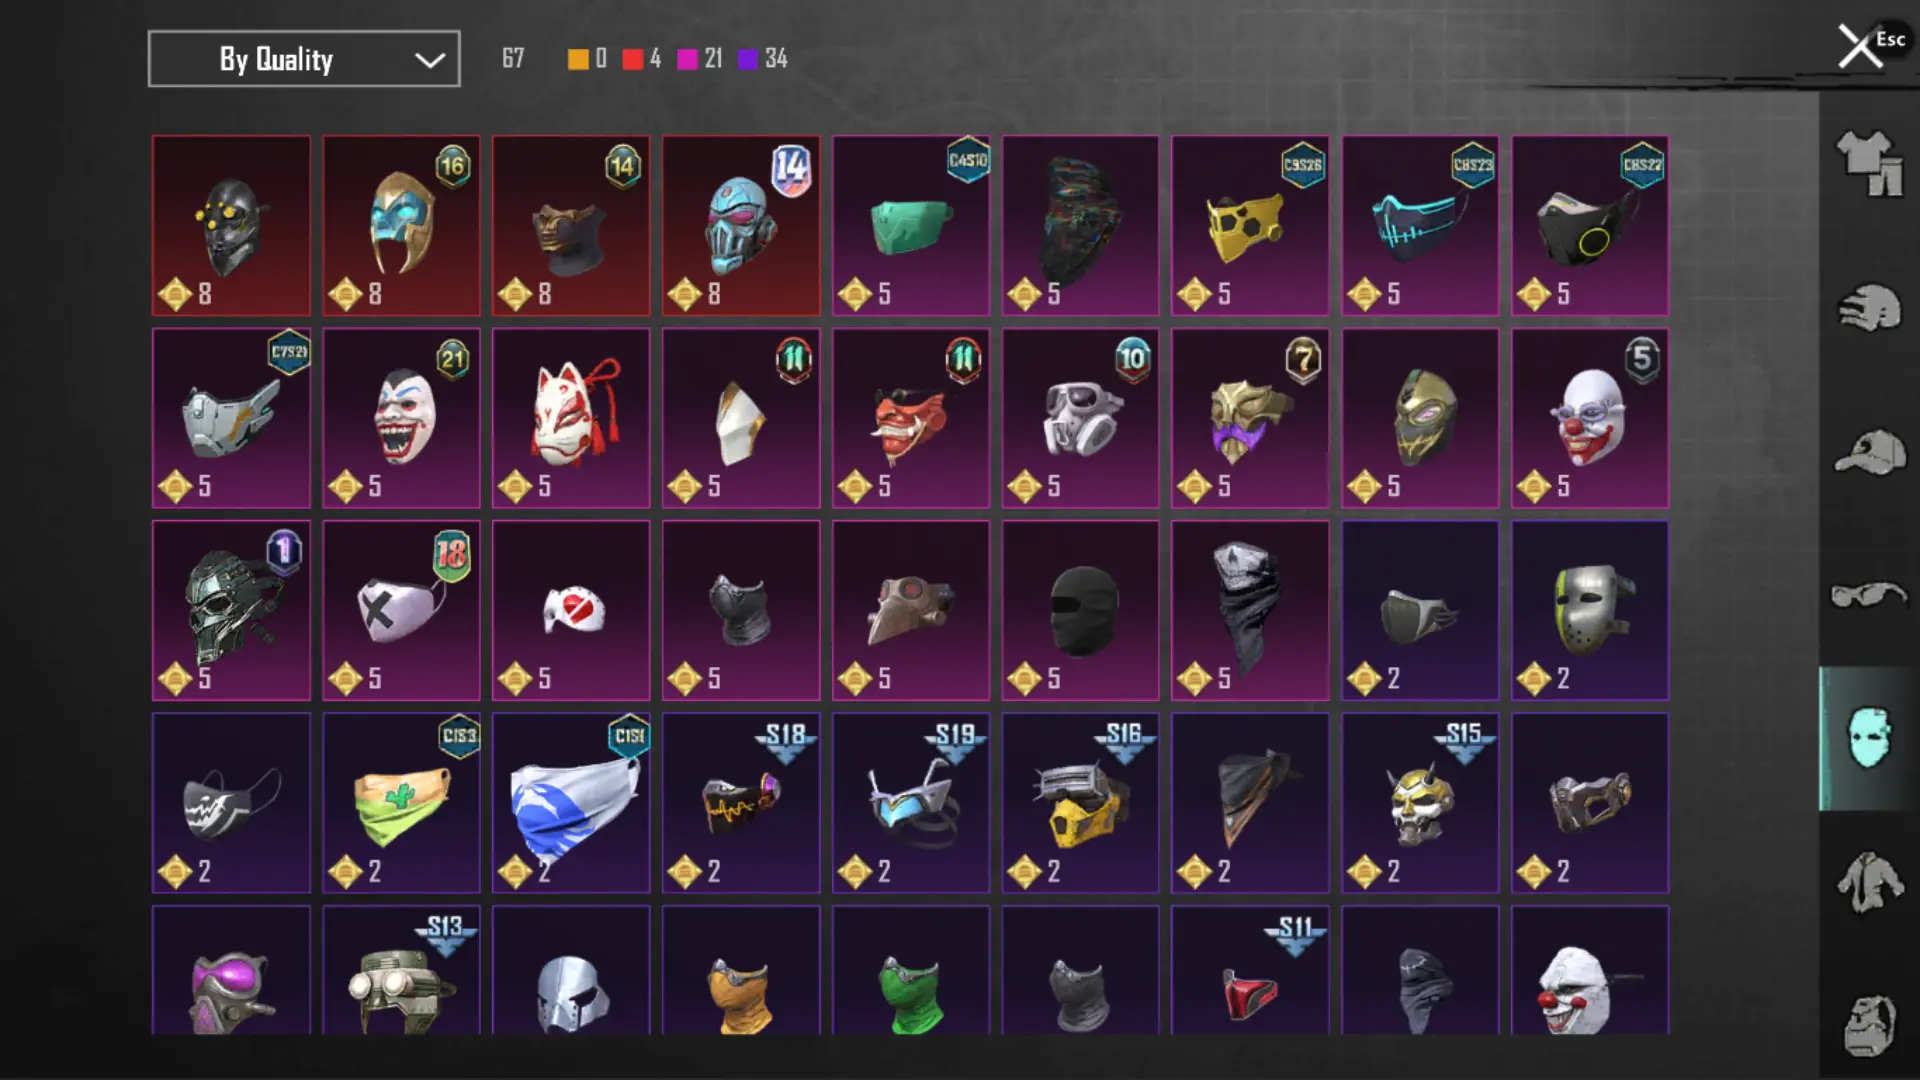Select the black balaclava mask item
Screen dimensions: 1920x1080
pyautogui.click(x=1080, y=610)
